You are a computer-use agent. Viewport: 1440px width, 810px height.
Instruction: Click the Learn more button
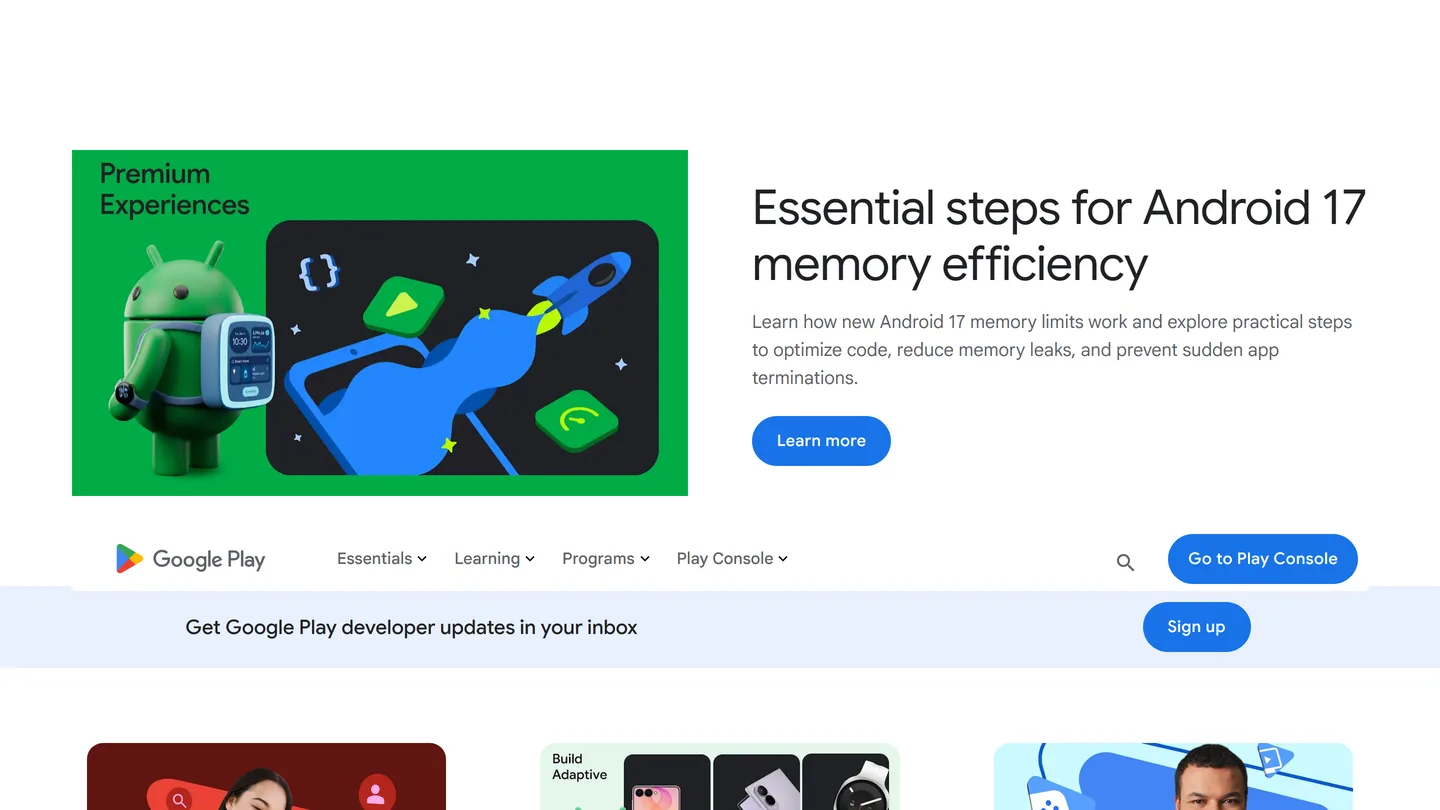[x=821, y=441]
